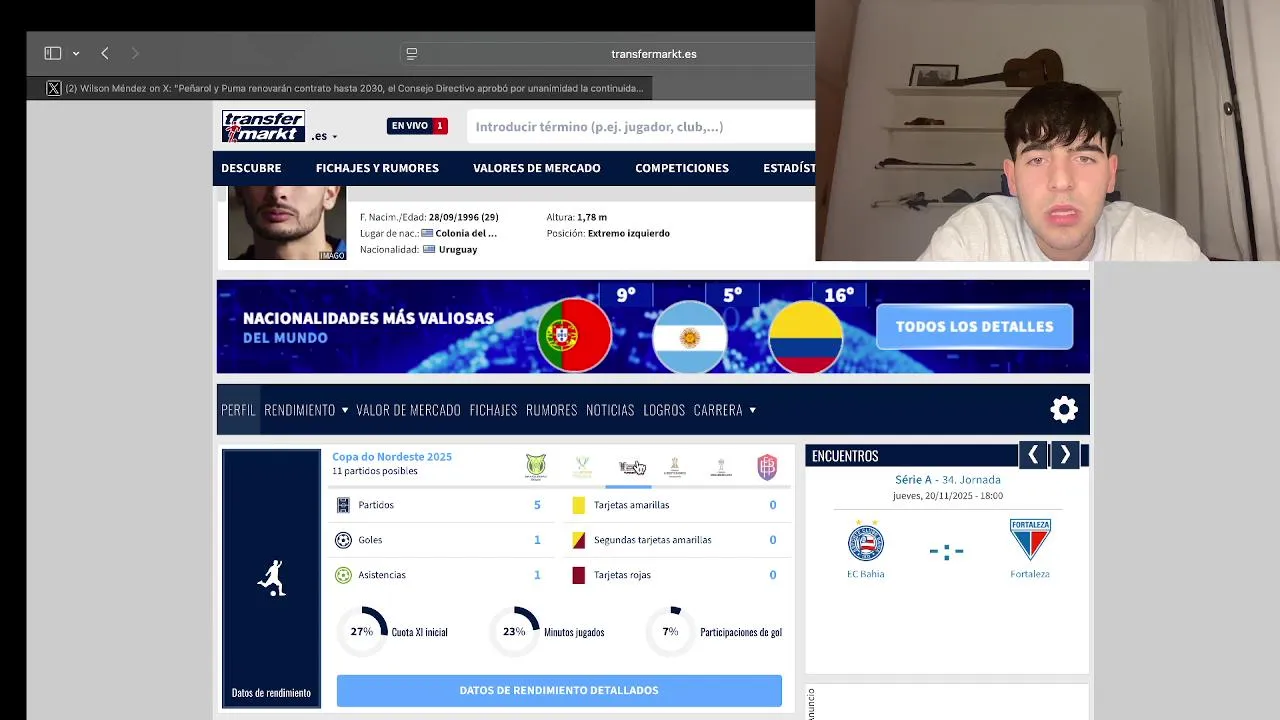Click the 27% Cuota XI inicial ring
Viewport: 1280px width, 720px height.
362,632
